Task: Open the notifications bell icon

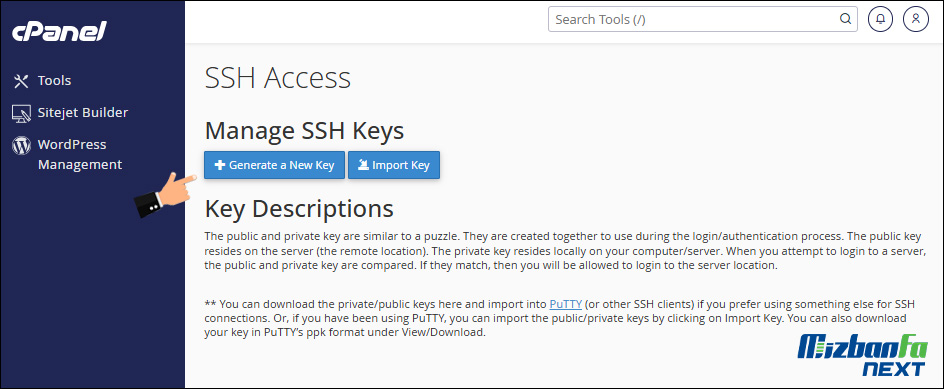Action: click(x=880, y=19)
